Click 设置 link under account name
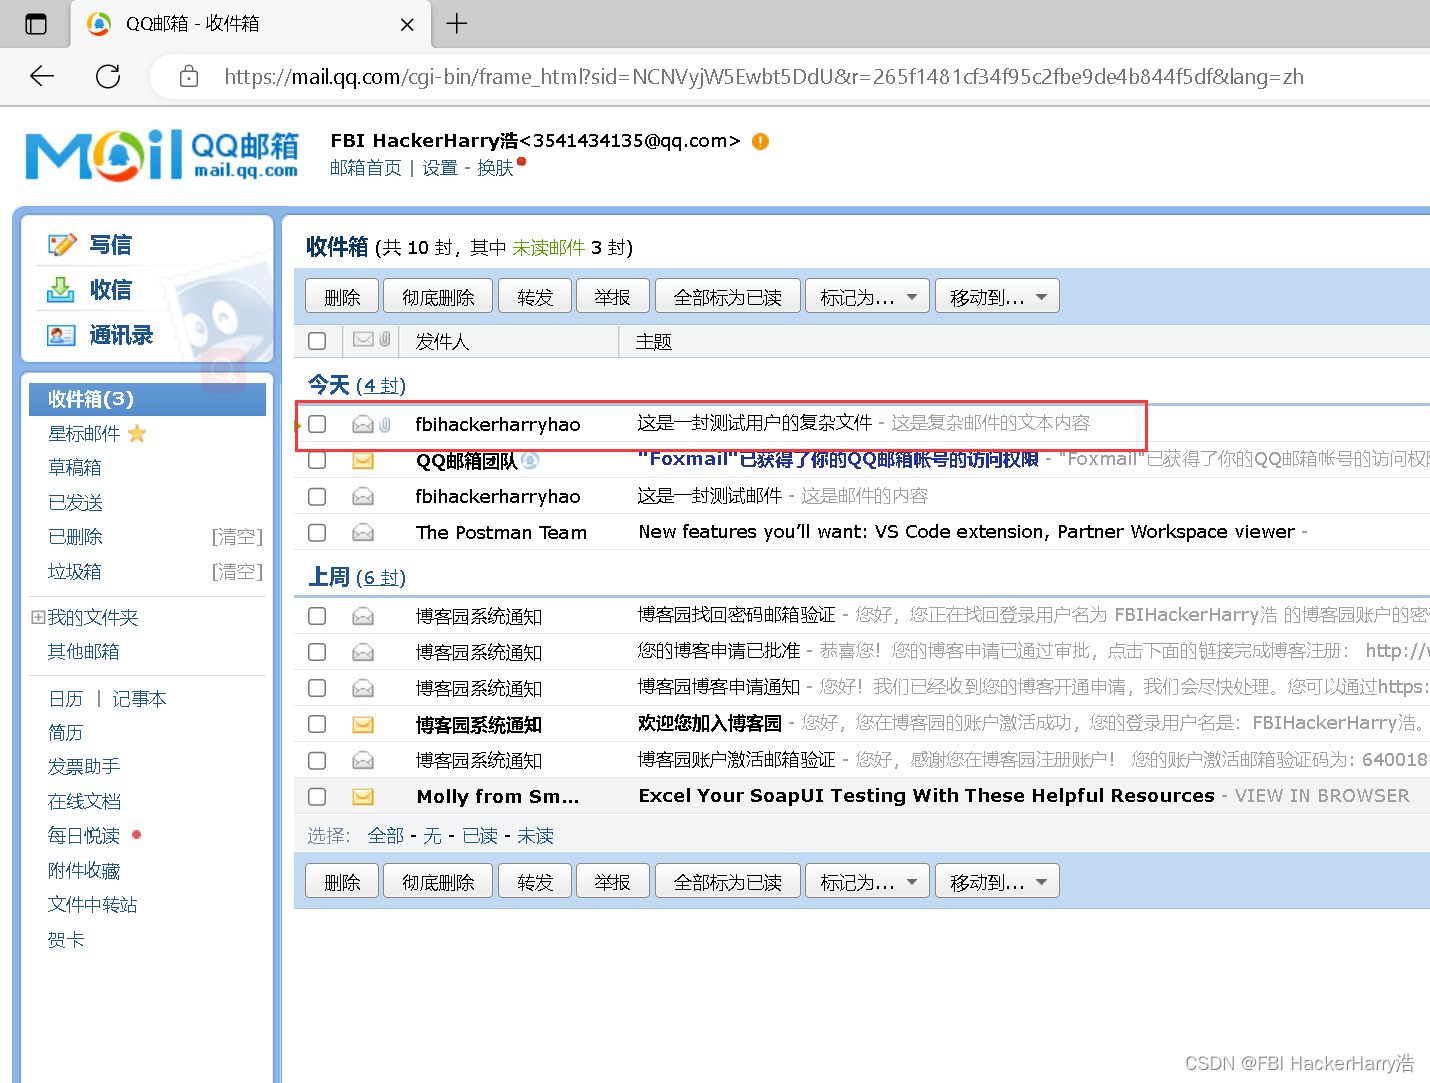The width and height of the screenshot is (1430, 1083). [x=440, y=168]
